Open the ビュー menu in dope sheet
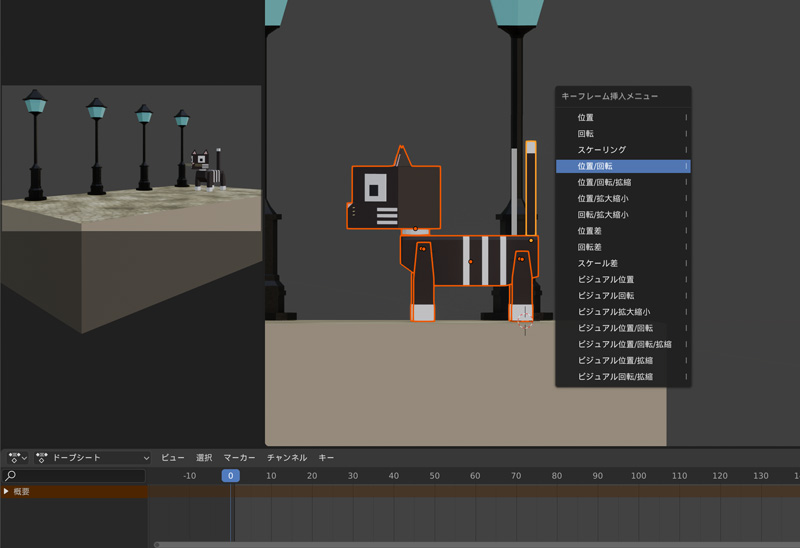The image size is (800, 548). [x=172, y=457]
